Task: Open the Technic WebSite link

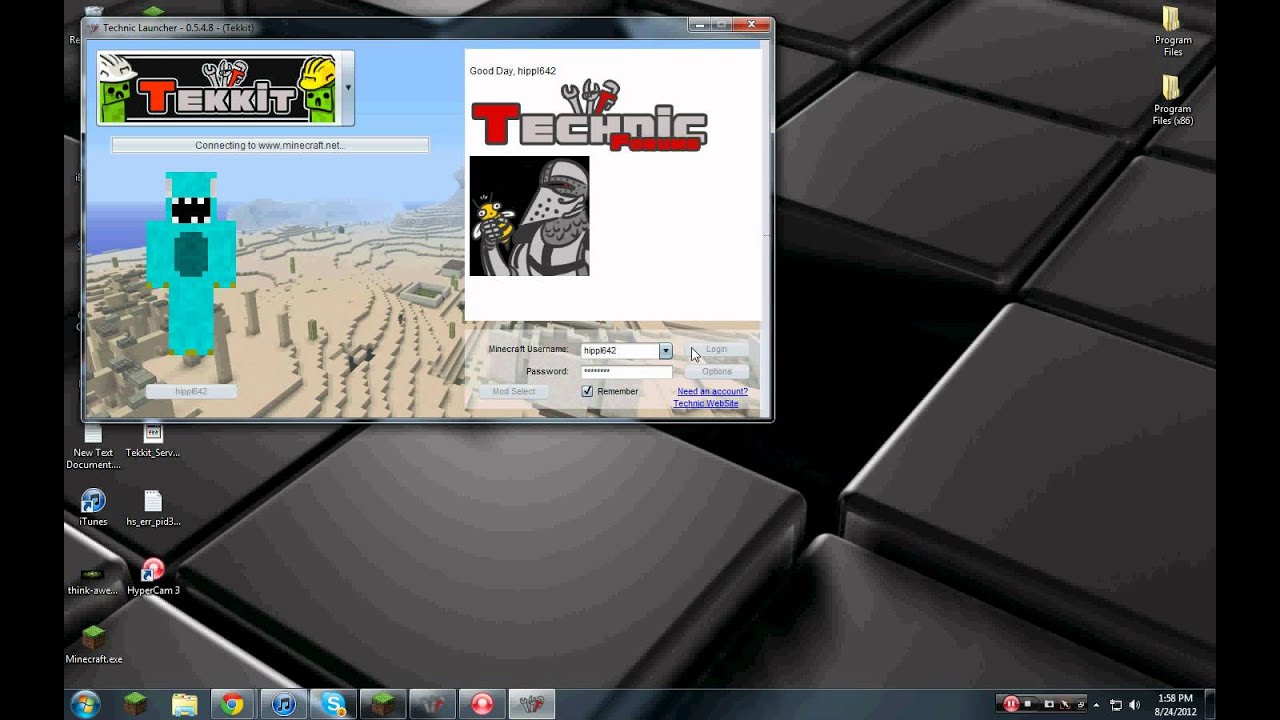Action: (706, 403)
